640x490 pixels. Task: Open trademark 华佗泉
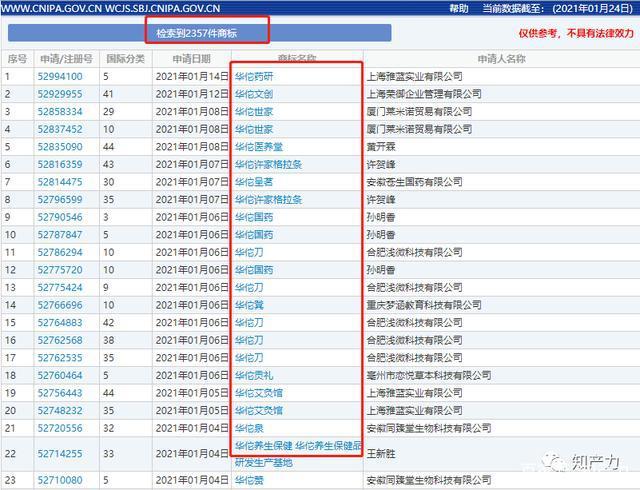point(249,428)
